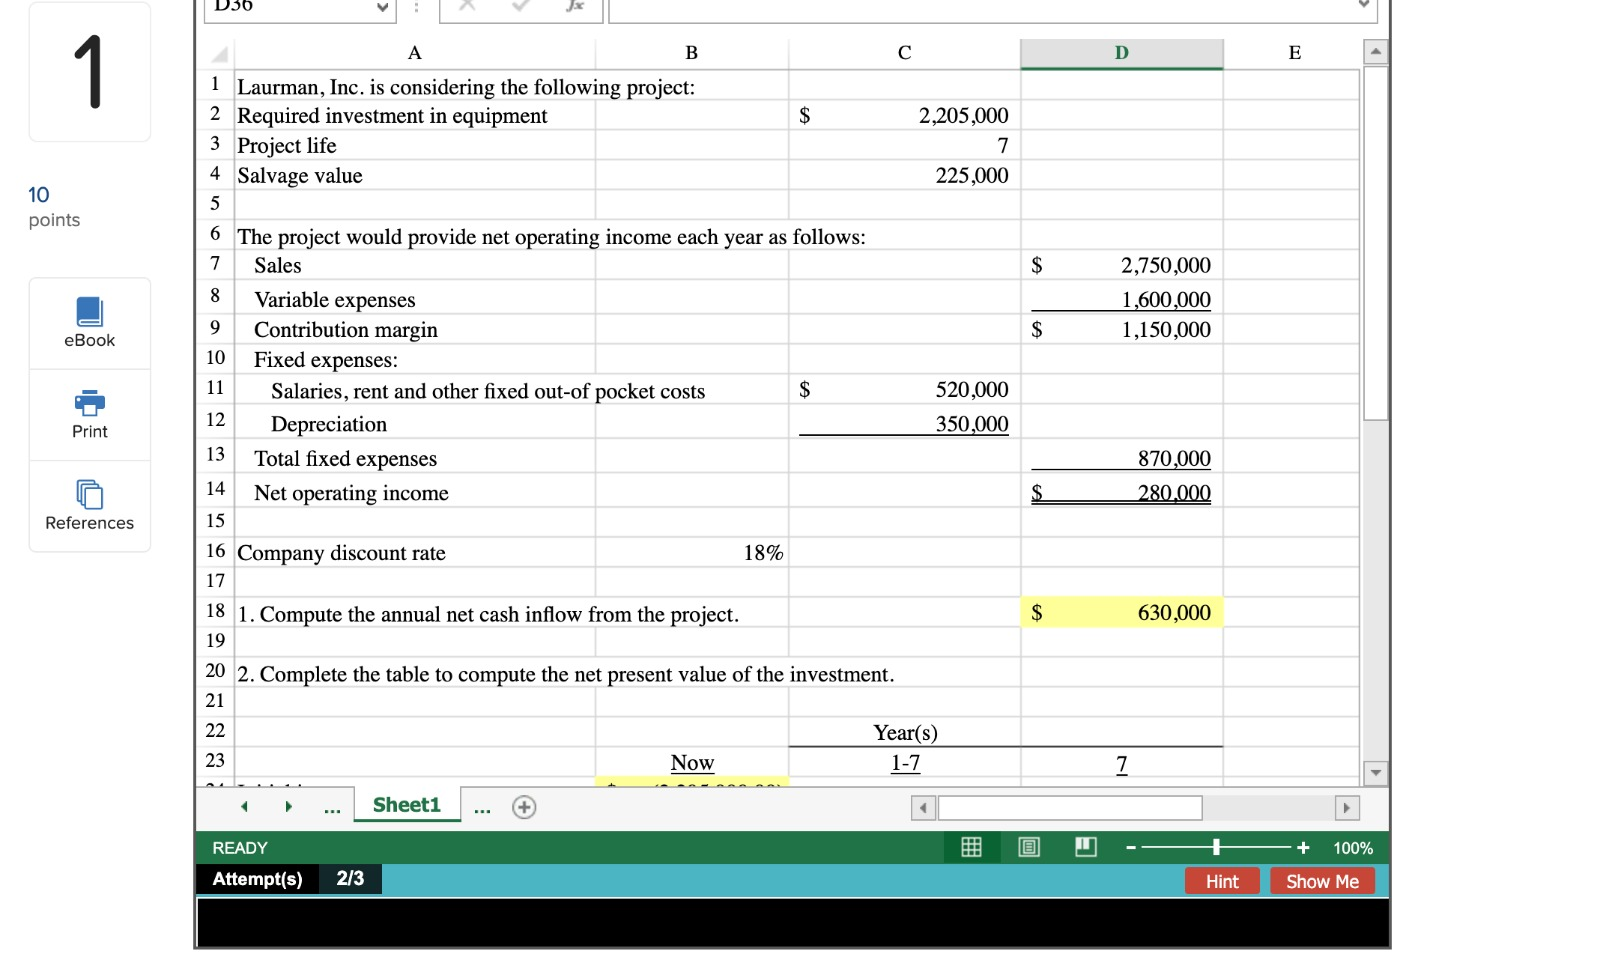The height and width of the screenshot is (972, 1600).
Task: Select the Sales value 2,750,000
Action: click(1122, 266)
